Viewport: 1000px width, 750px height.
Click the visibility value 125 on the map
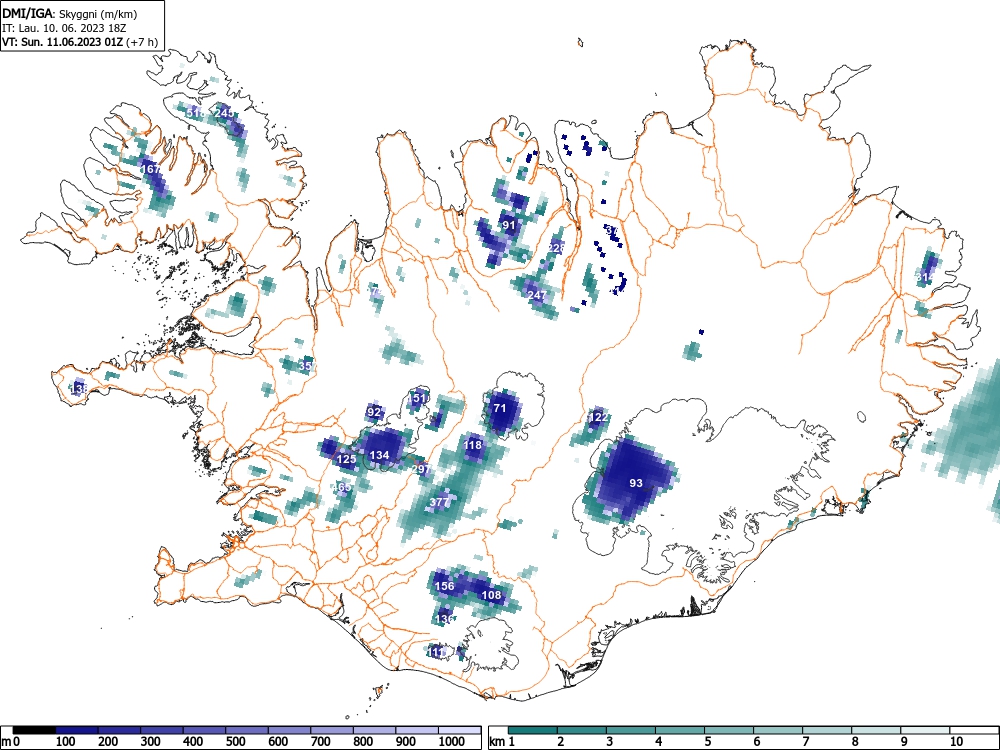(x=346, y=459)
